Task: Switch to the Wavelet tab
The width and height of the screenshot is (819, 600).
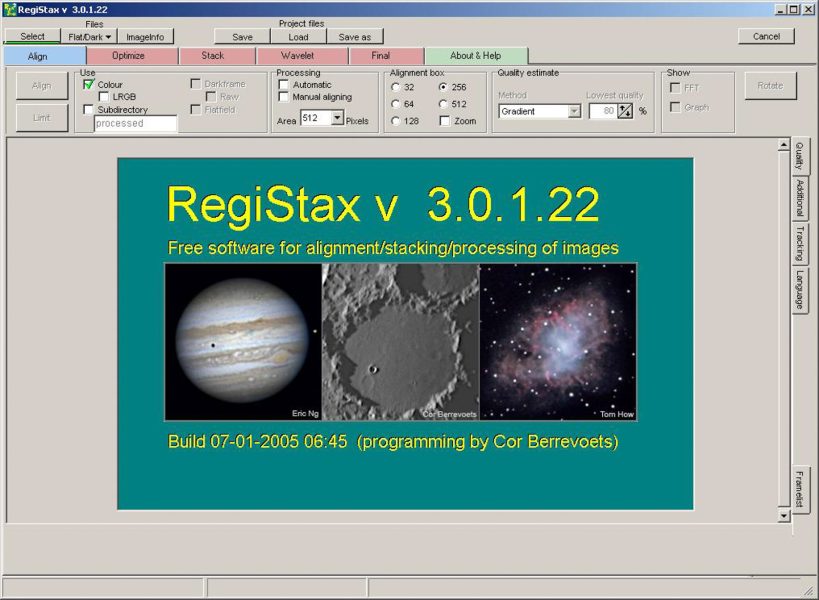Action: pyautogui.click(x=303, y=55)
